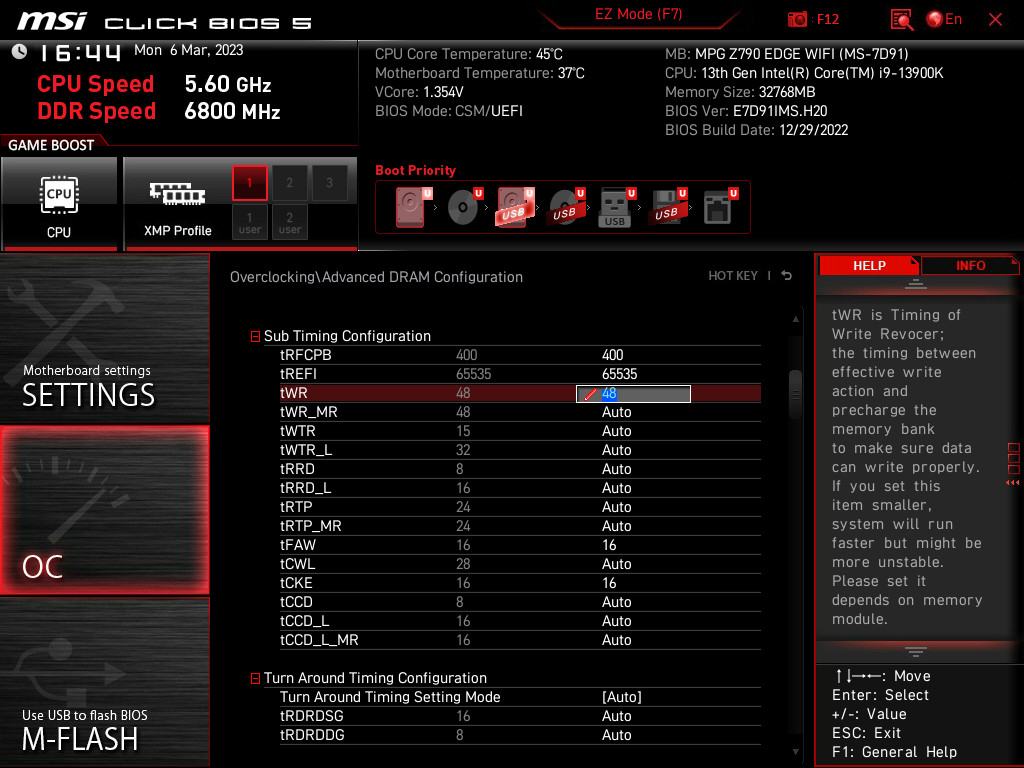Click the settings list scroll-up arrow
1024x768 pixels.
(x=795, y=319)
